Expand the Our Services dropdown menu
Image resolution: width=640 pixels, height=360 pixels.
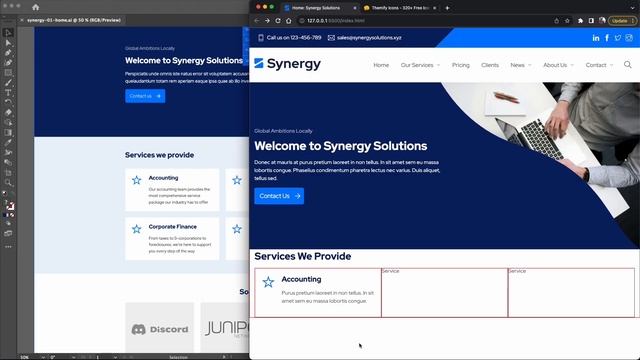click(420, 65)
